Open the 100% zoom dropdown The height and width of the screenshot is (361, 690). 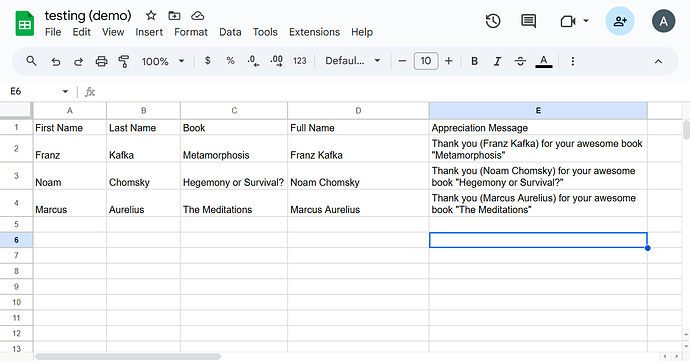pos(163,61)
